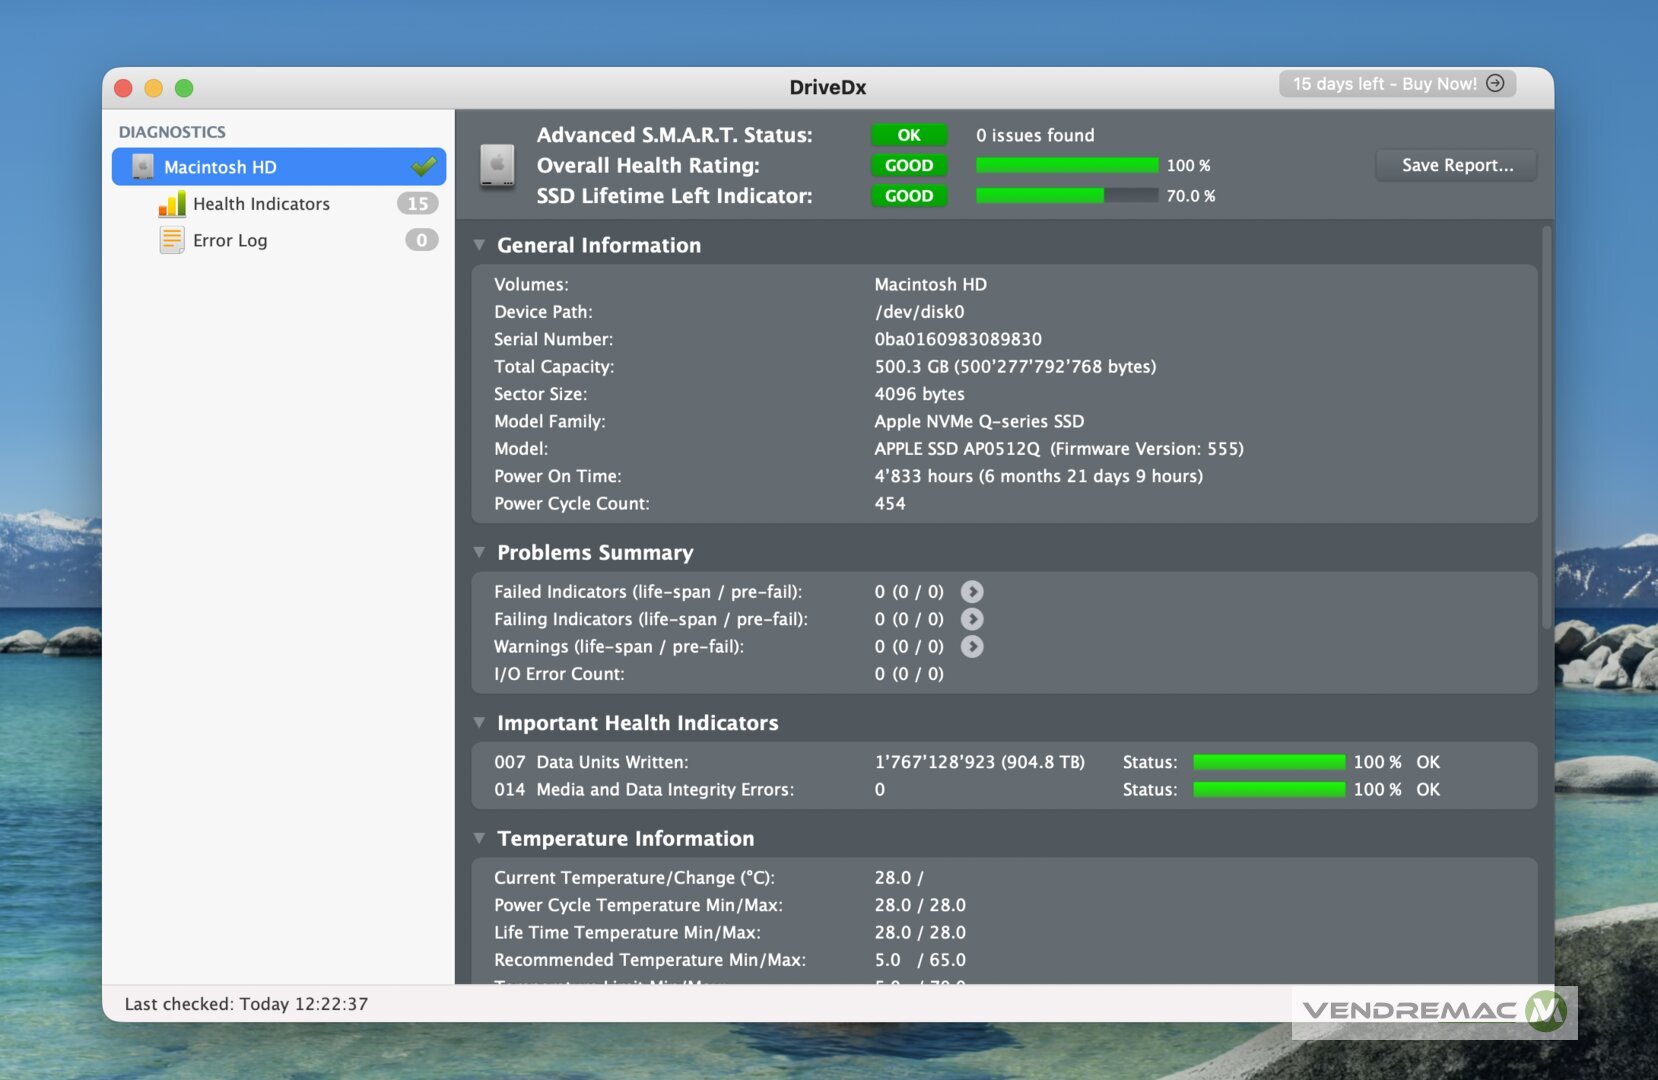
Task: Select Health Indicators in the sidebar
Action: [x=261, y=204]
